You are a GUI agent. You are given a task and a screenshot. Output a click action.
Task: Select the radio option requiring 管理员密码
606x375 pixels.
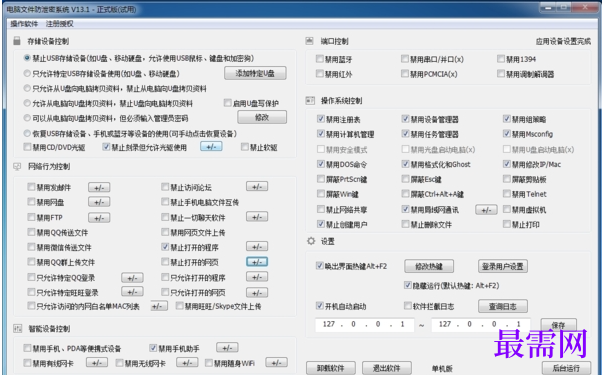tap(27, 118)
